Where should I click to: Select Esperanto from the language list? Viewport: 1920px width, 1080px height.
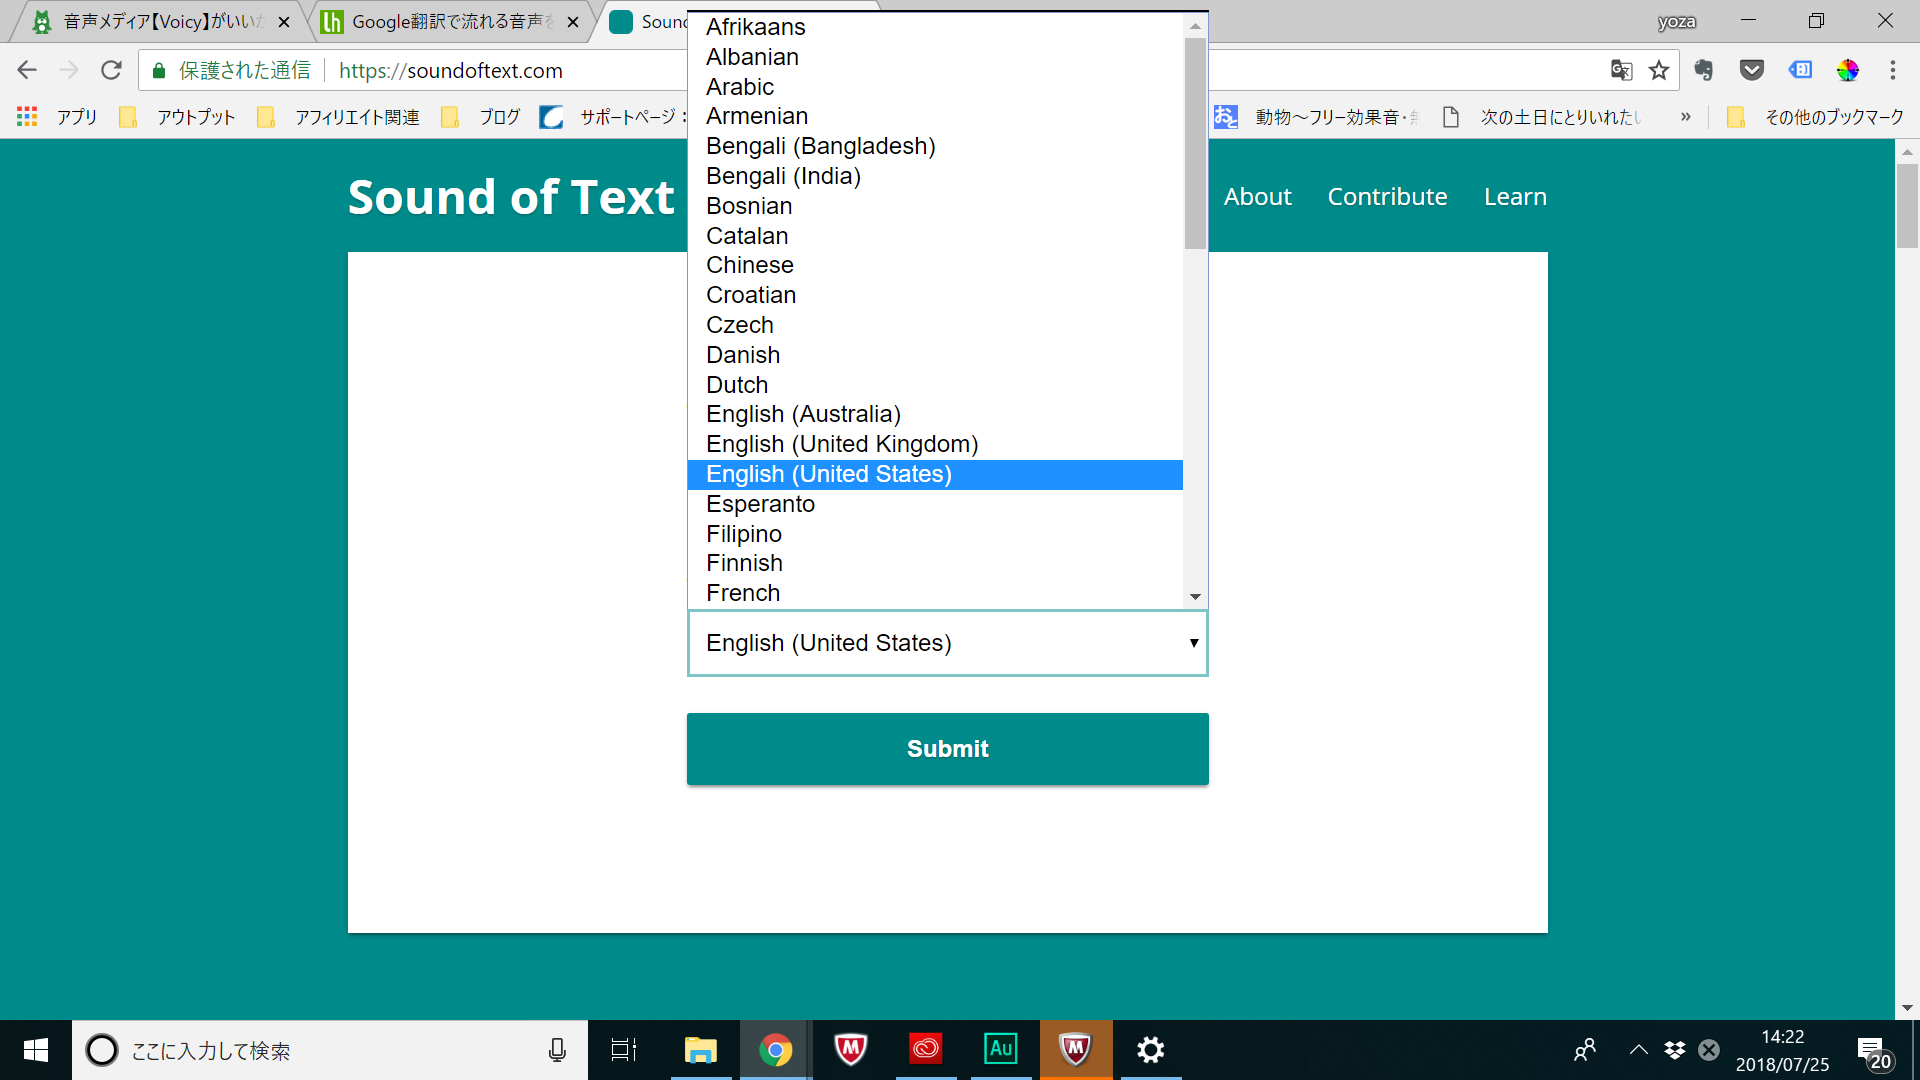pos(935,504)
